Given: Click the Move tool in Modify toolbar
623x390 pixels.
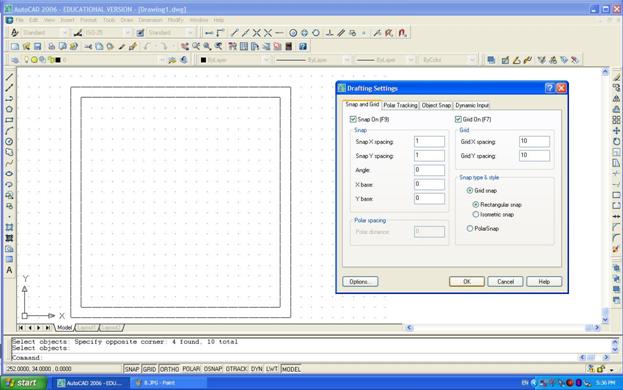Looking at the screenshot, I should tap(616, 131).
